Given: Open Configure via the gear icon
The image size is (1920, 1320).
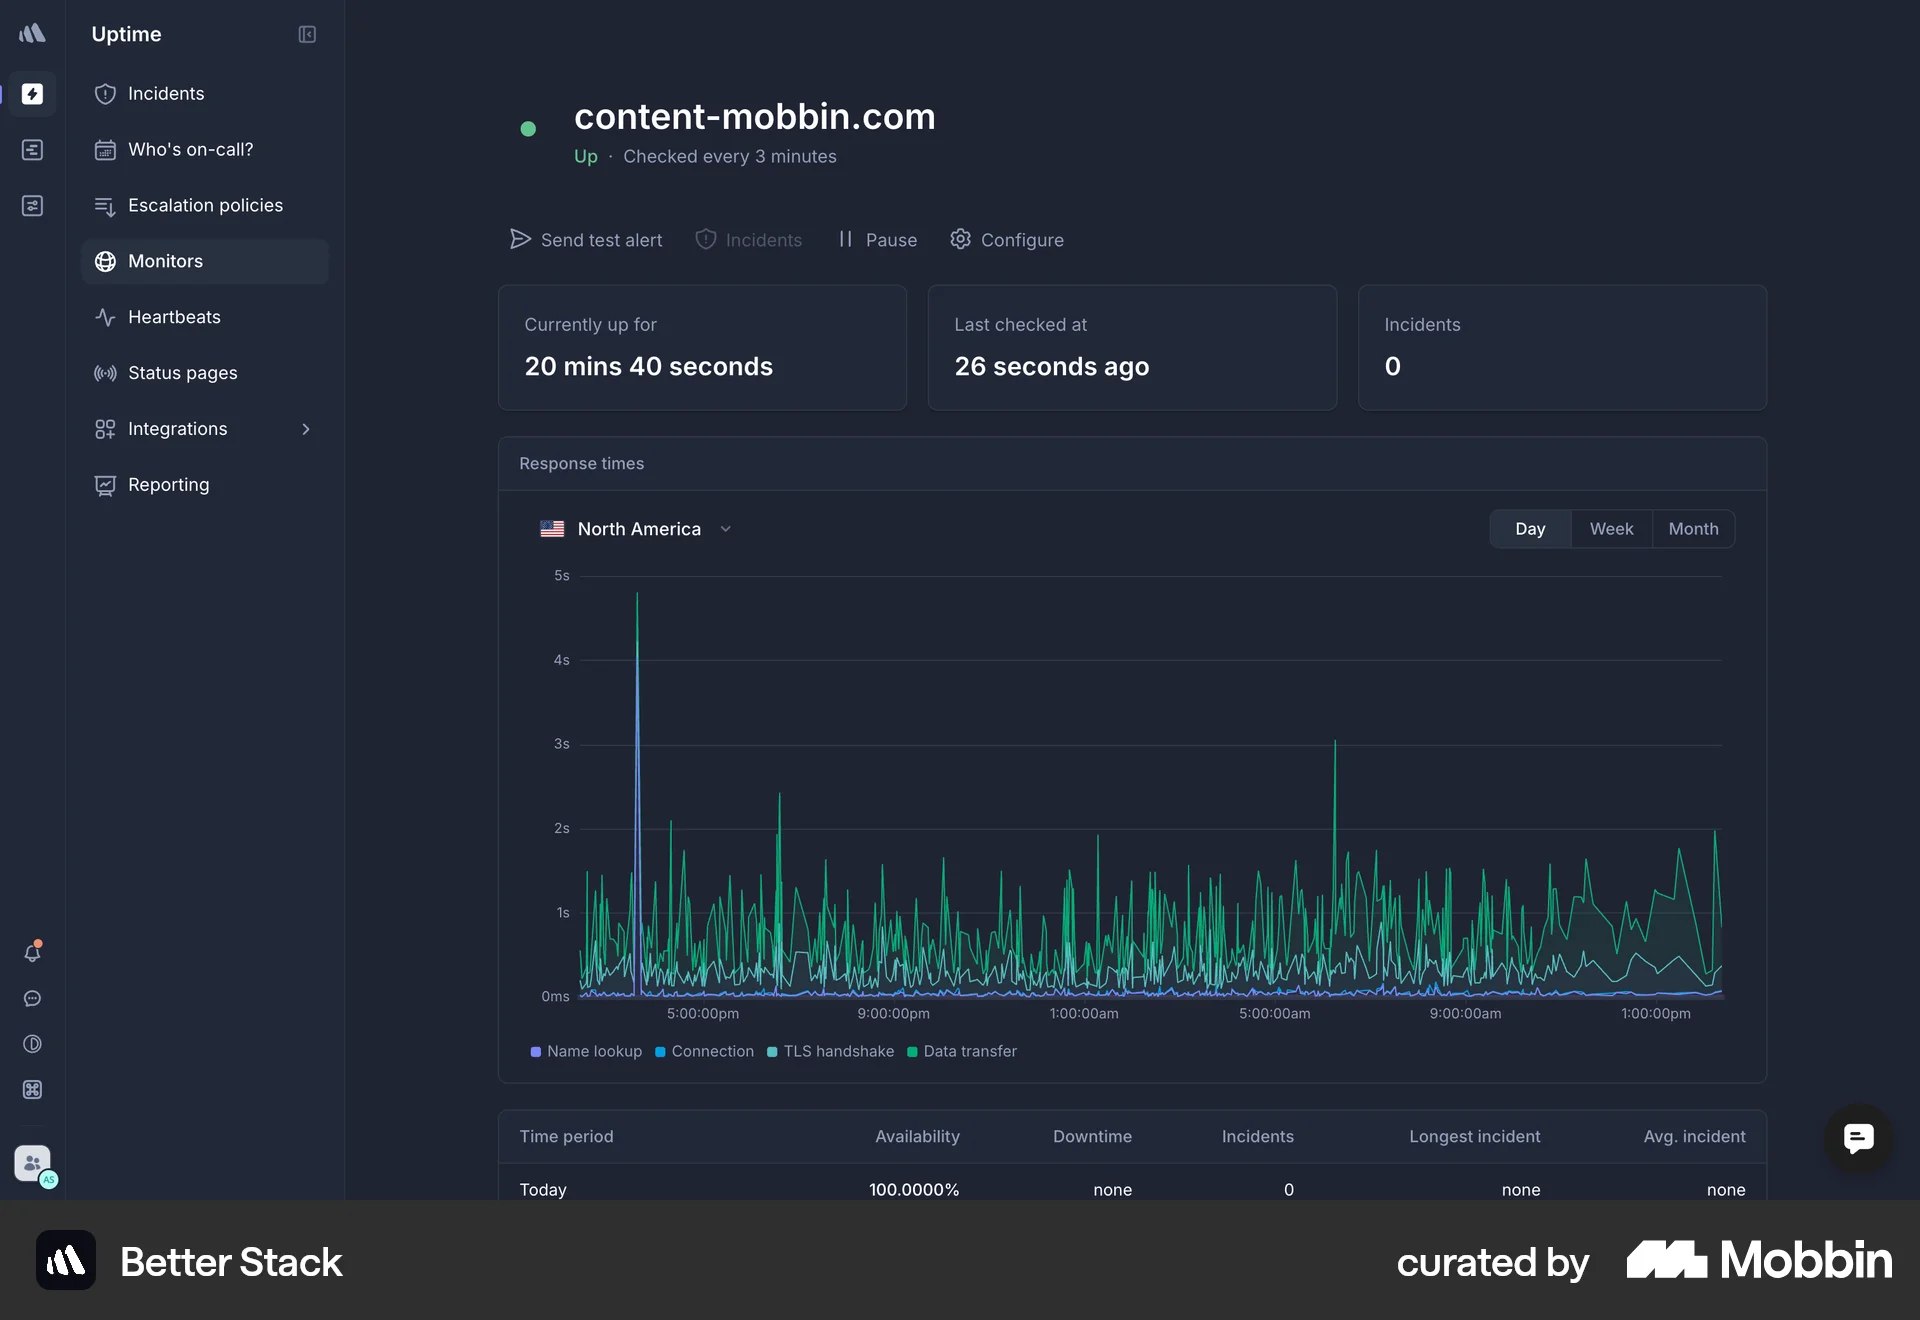Looking at the screenshot, I should pos(960,239).
